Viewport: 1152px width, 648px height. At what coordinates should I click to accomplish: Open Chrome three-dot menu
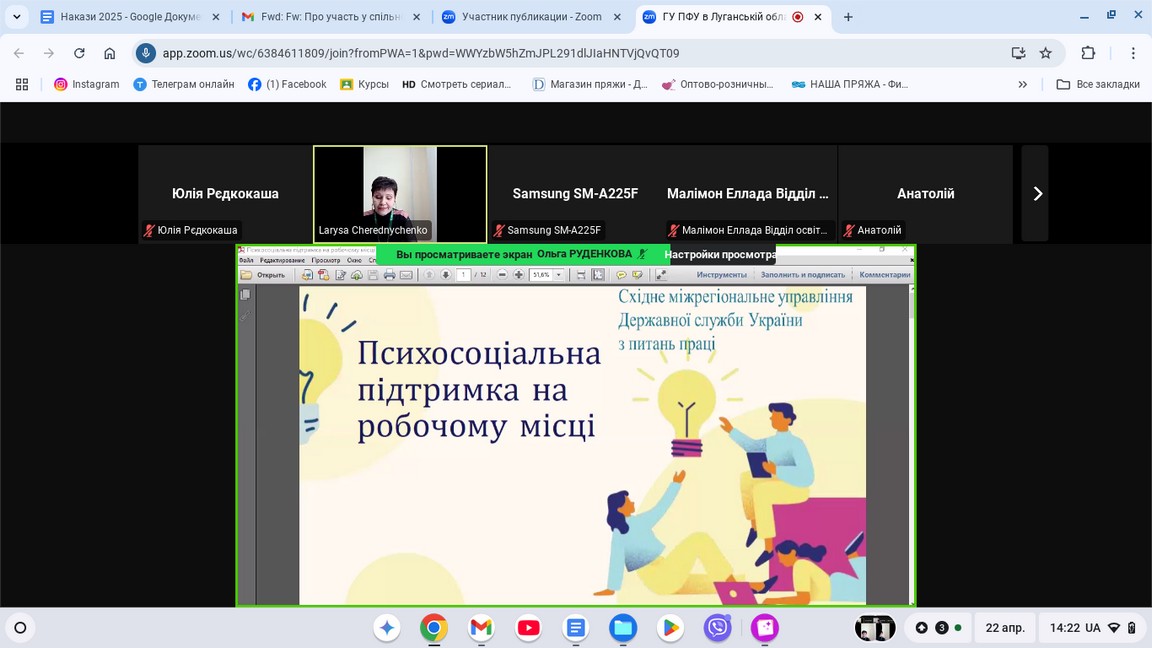(1134, 53)
